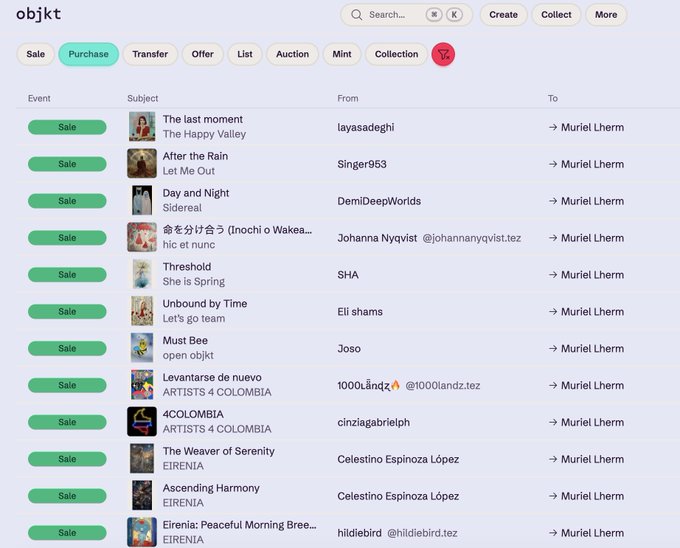680x548 pixels.
Task: Click Sale badge in Must Bee row
Action: point(67,348)
